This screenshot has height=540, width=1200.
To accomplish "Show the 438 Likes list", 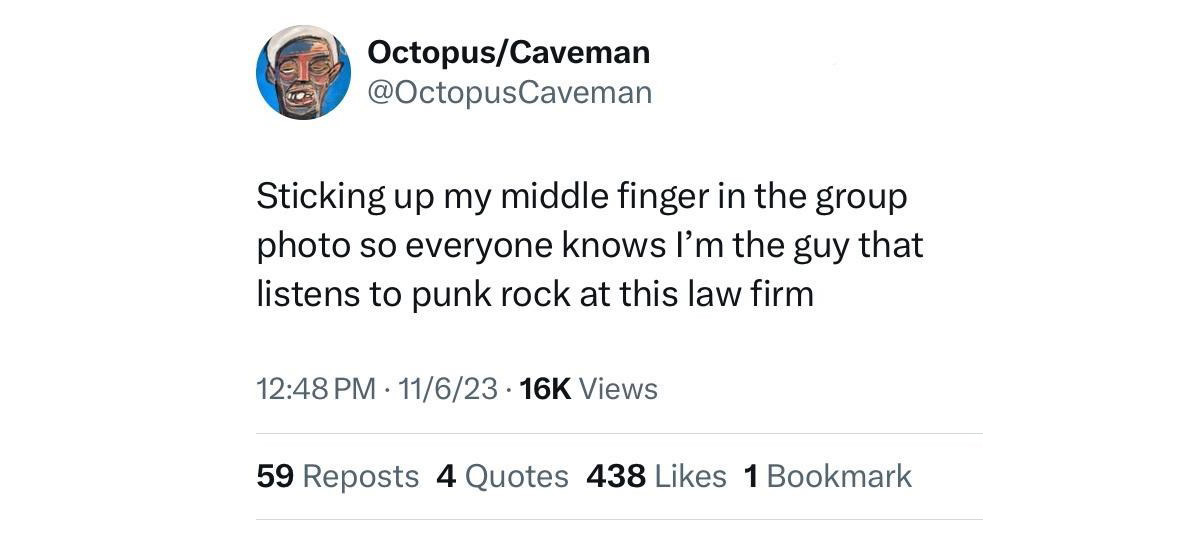I will tap(616, 476).
